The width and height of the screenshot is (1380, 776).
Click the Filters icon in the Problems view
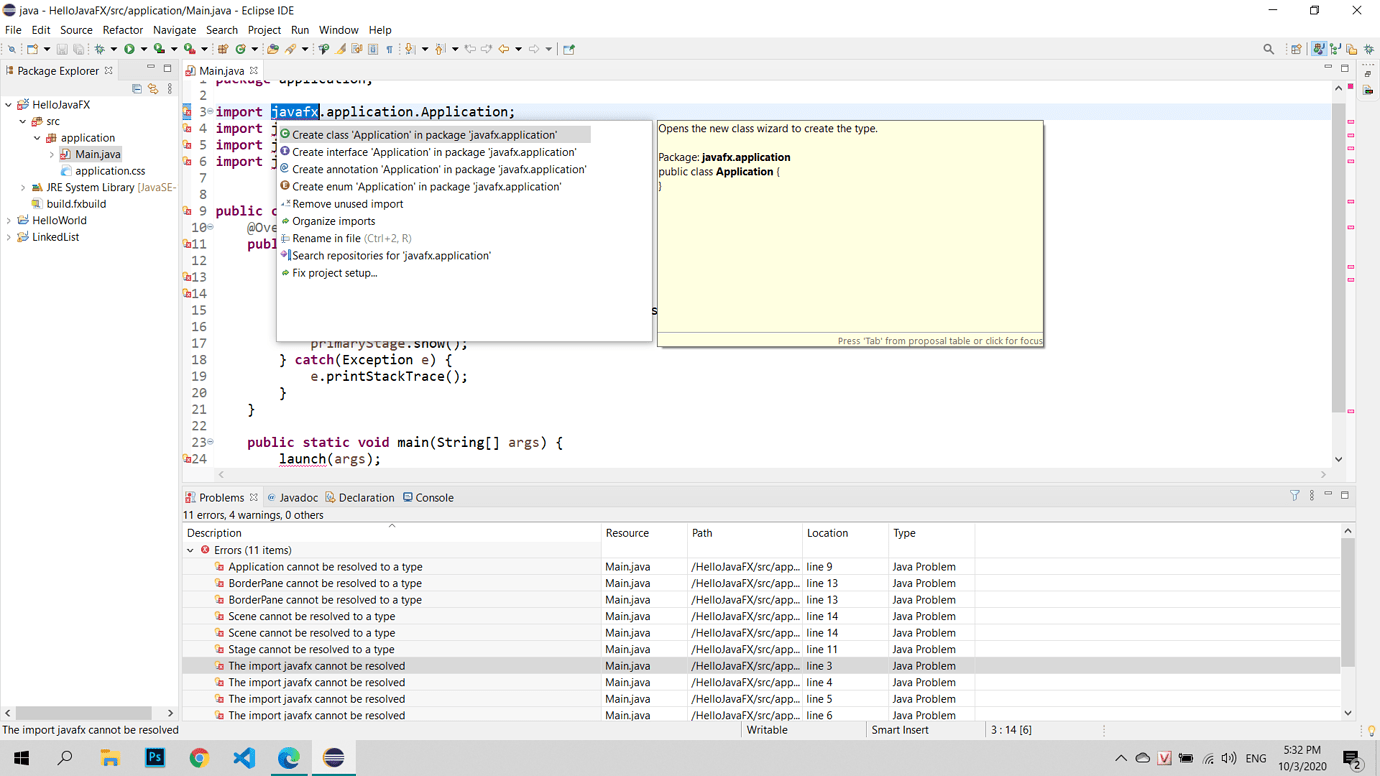[x=1294, y=495]
